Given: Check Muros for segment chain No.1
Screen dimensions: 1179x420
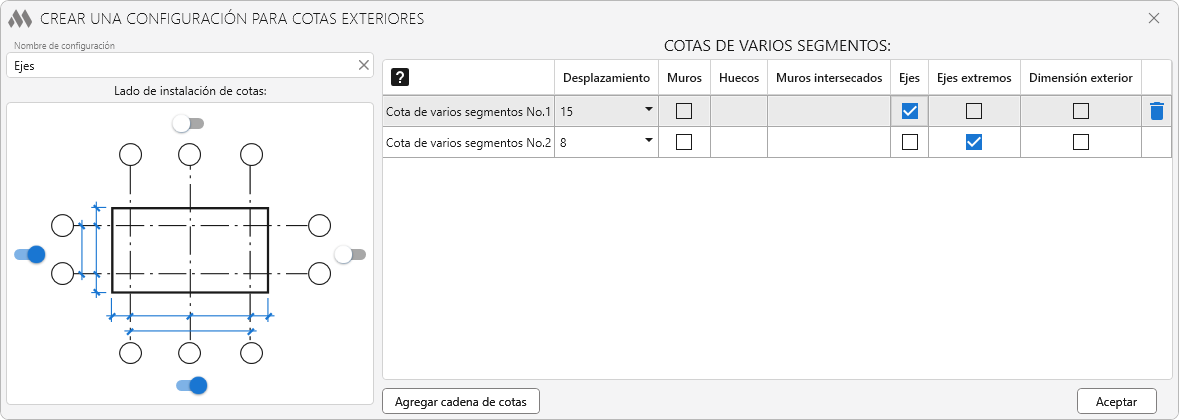Looking at the screenshot, I should point(684,111).
